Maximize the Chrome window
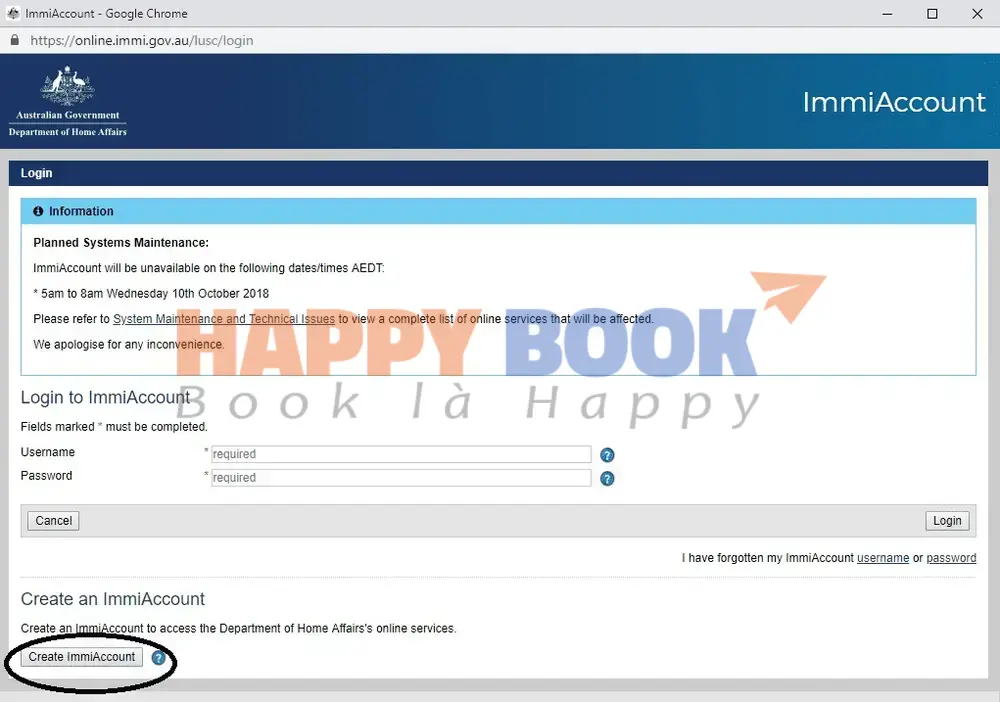Viewport: 1000px width, 702px height. pyautogui.click(x=932, y=14)
